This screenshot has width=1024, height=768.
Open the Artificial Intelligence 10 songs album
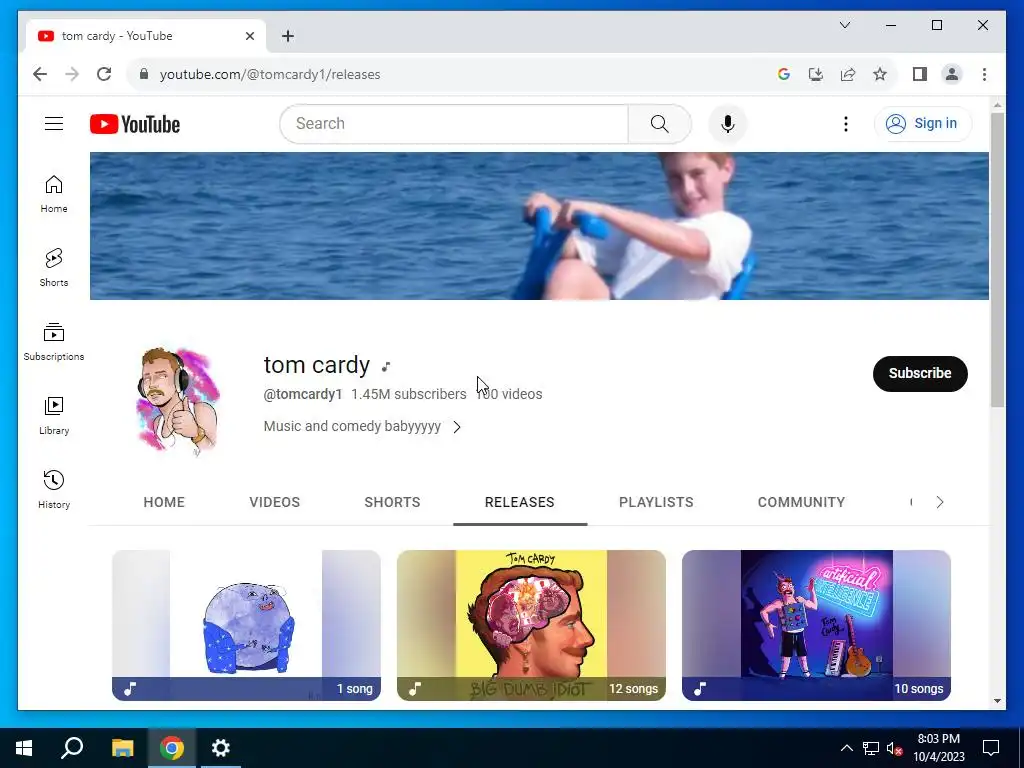[x=816, y=625]
